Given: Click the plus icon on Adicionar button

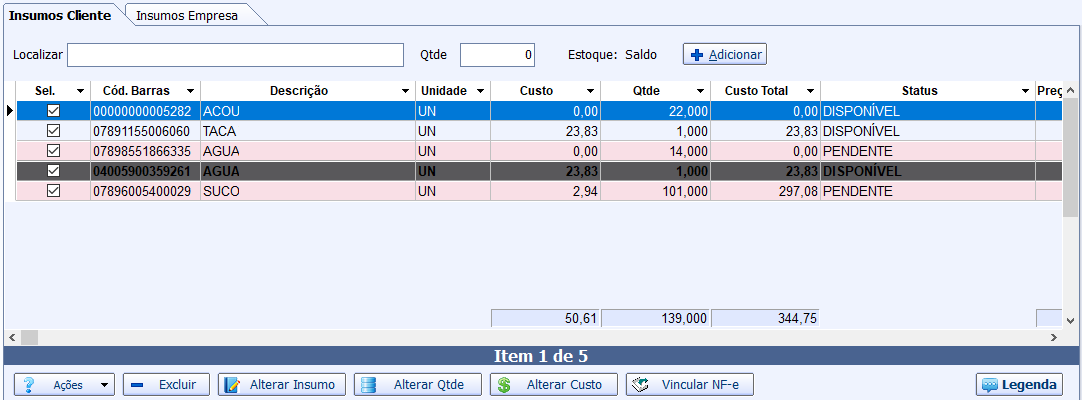Looking at the screenshot, I should [x=697, y=55].
